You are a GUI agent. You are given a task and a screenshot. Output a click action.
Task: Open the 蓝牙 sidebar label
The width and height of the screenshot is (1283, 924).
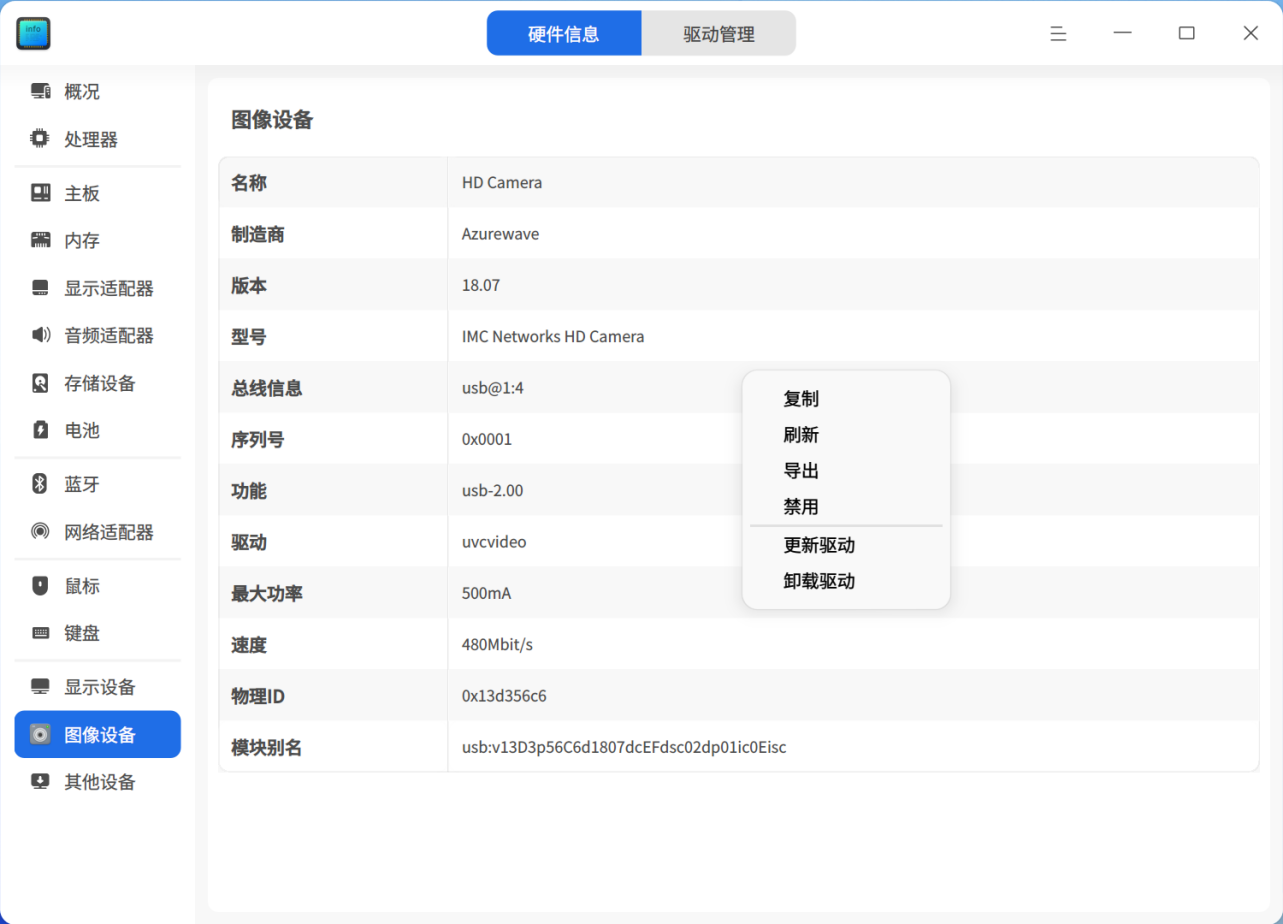click(x=82, y=485)
